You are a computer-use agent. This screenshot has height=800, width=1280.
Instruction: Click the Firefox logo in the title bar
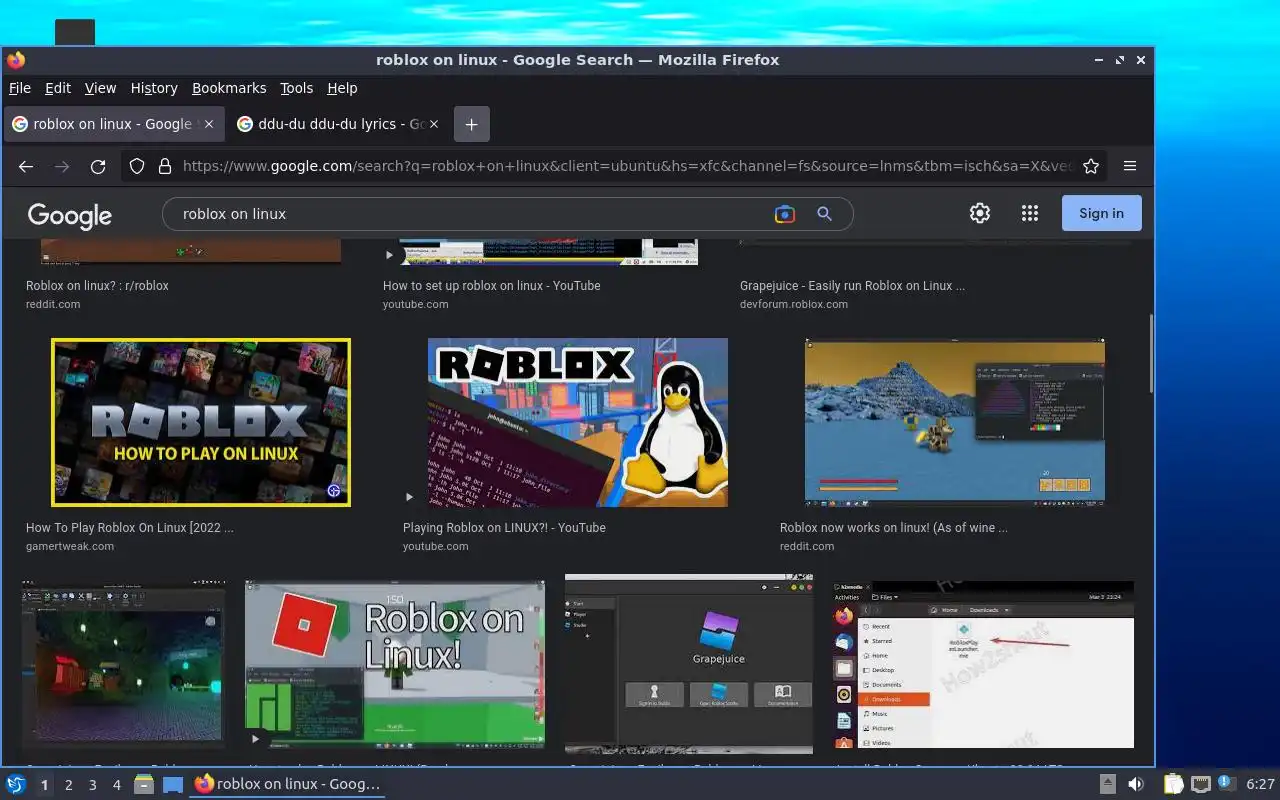tap(16, 60)
